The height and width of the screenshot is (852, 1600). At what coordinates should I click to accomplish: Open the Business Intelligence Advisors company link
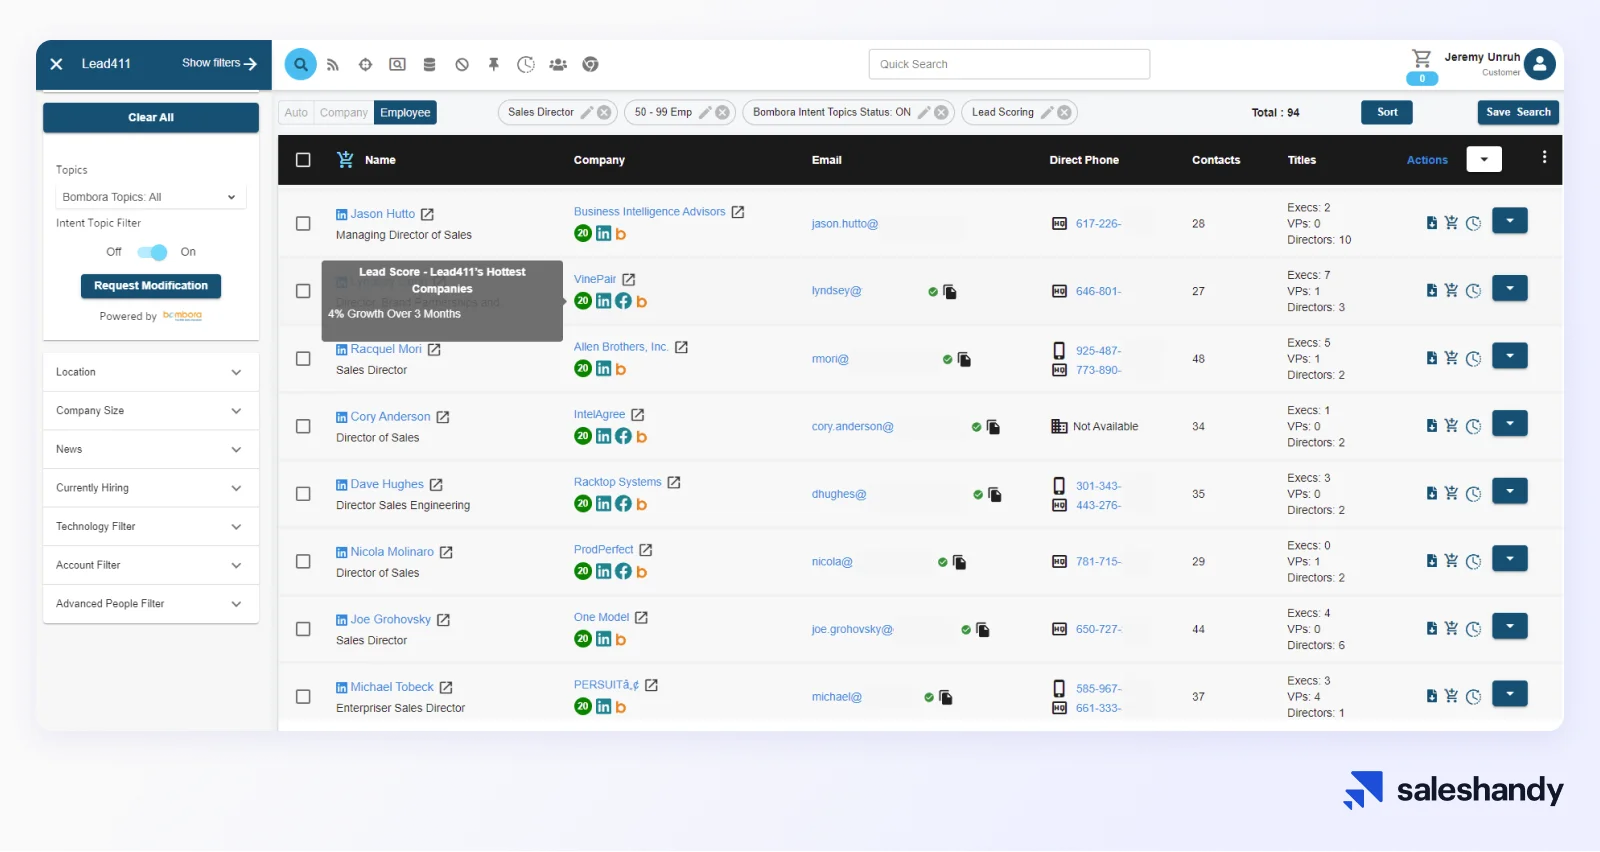tap(649, 212)
